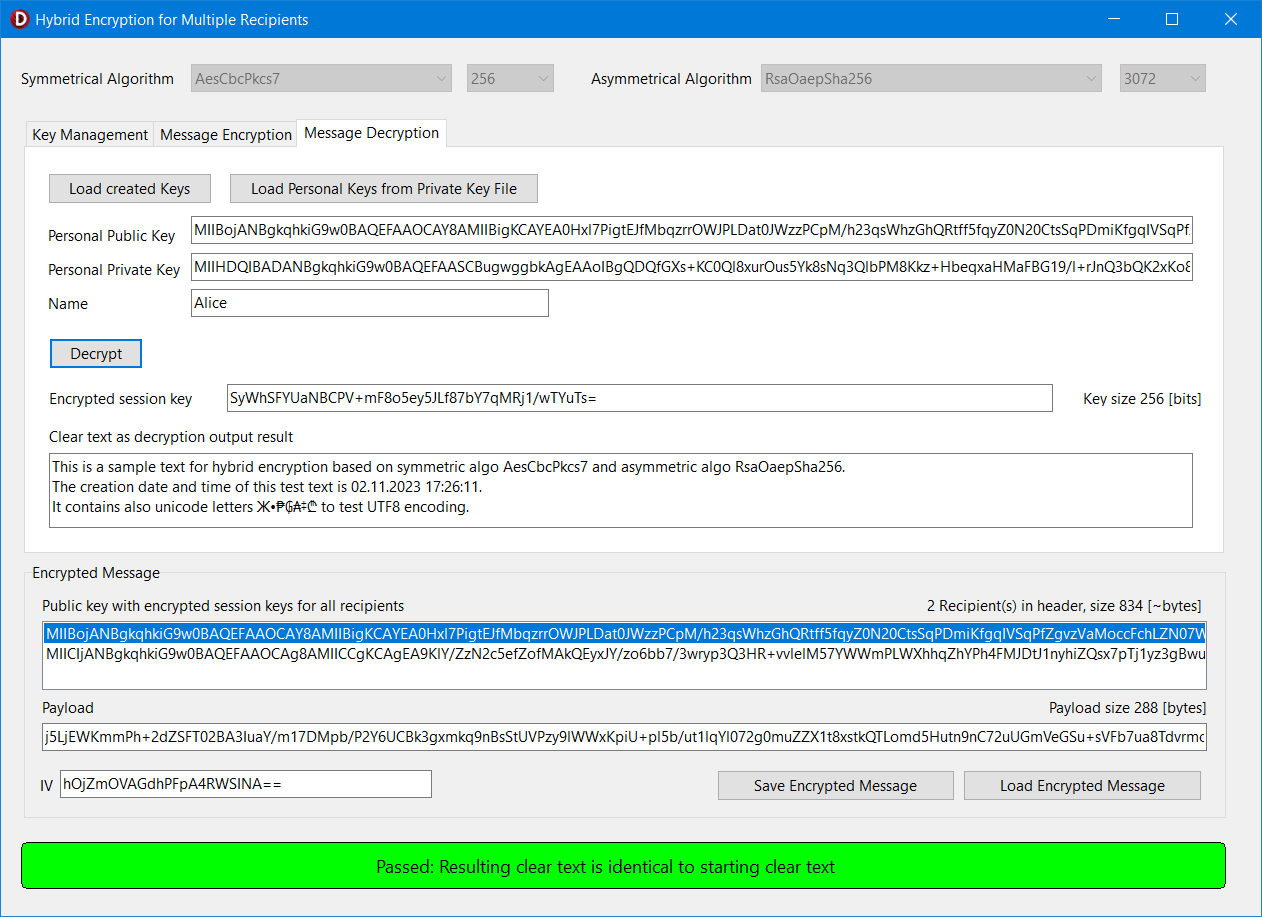The height and width of the screenshot is (917, 1262).
Task: Focus the Personal Public Key field
Action: 691,231
